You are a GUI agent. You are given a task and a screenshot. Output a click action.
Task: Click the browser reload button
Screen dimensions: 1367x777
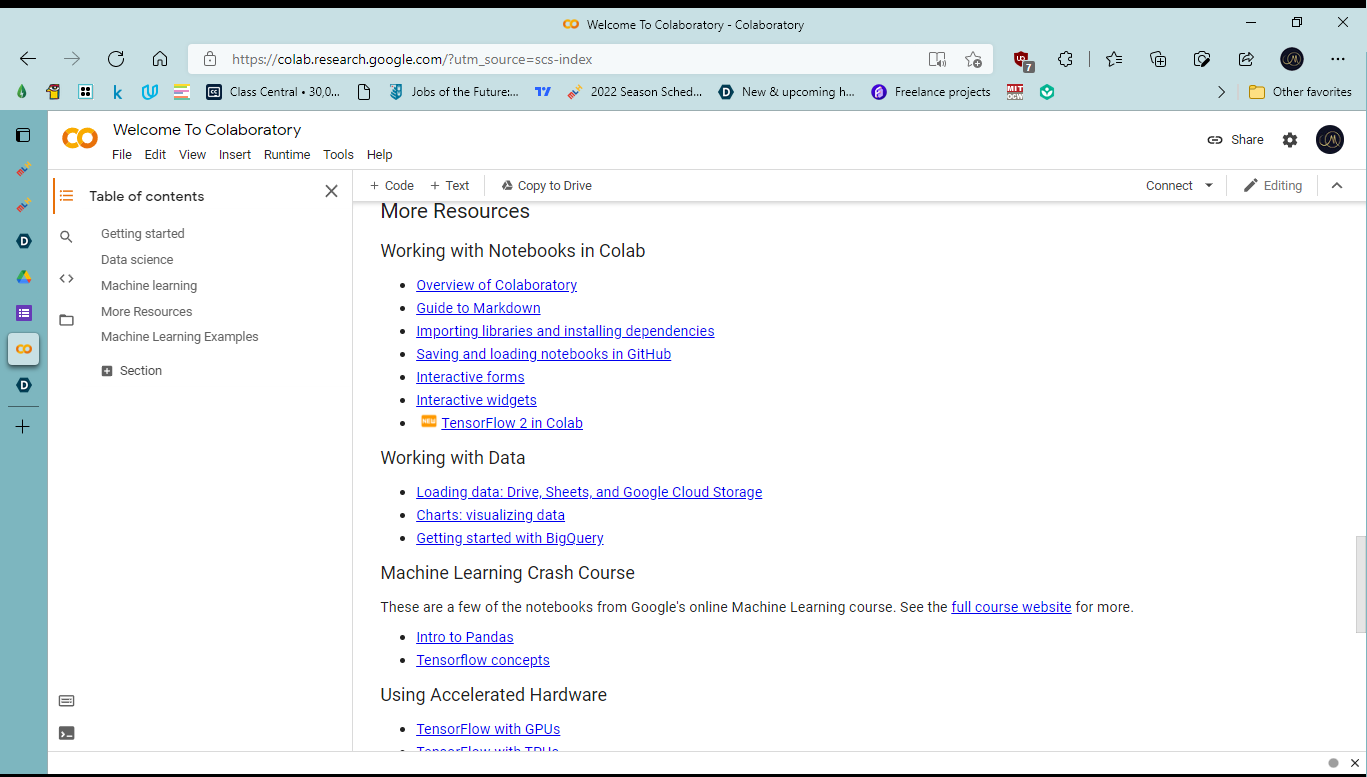tap(116, 59)
